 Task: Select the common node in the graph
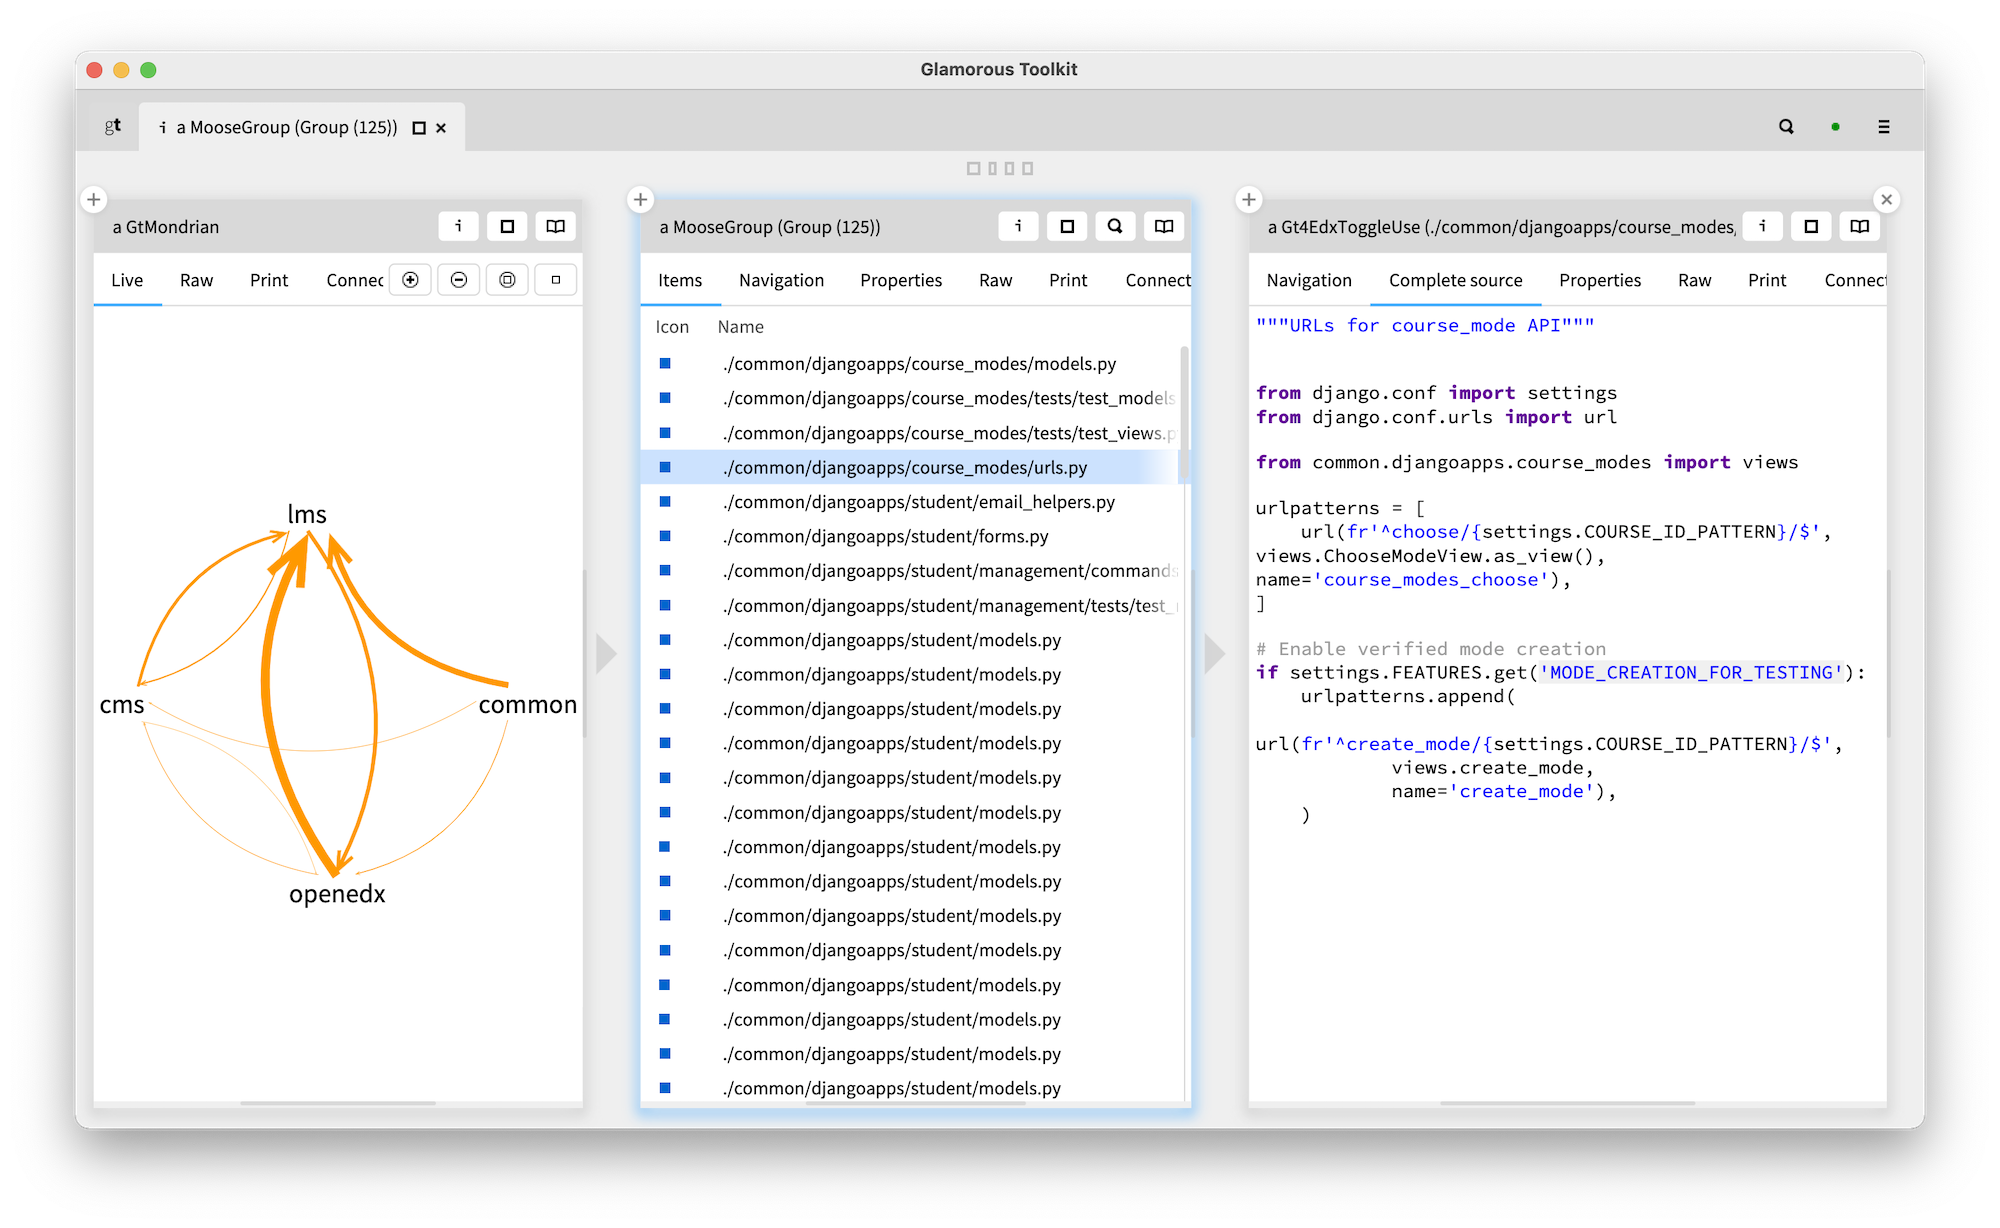[x=528, y=705]
